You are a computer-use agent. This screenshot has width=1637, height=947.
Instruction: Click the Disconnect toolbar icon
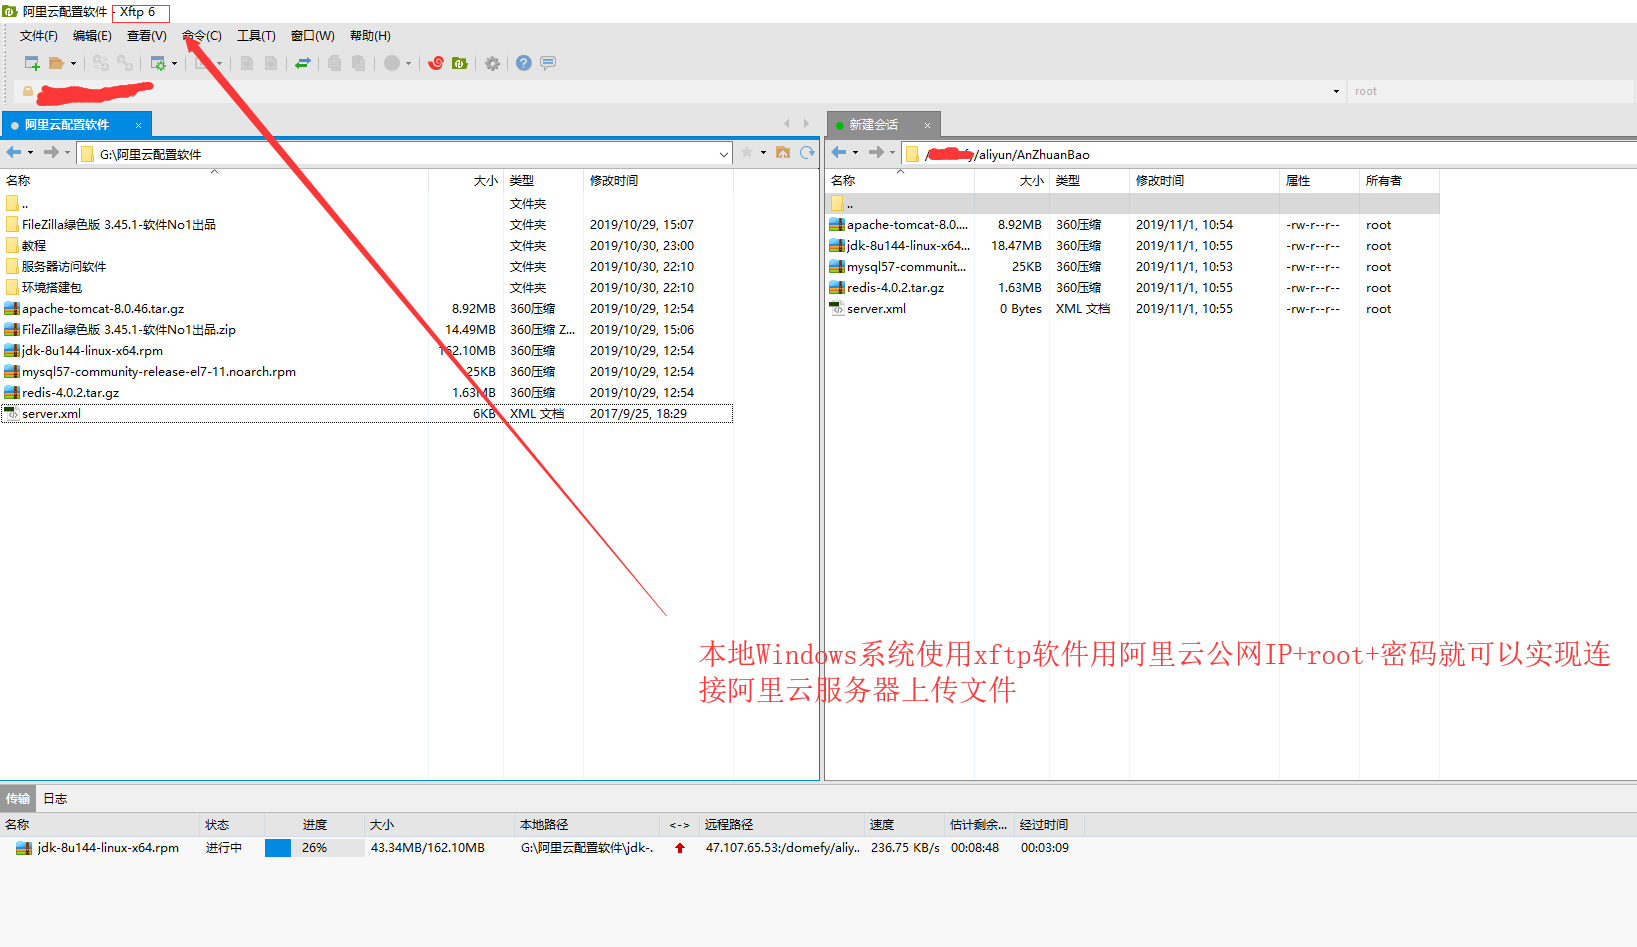click(x=100, y=63)
